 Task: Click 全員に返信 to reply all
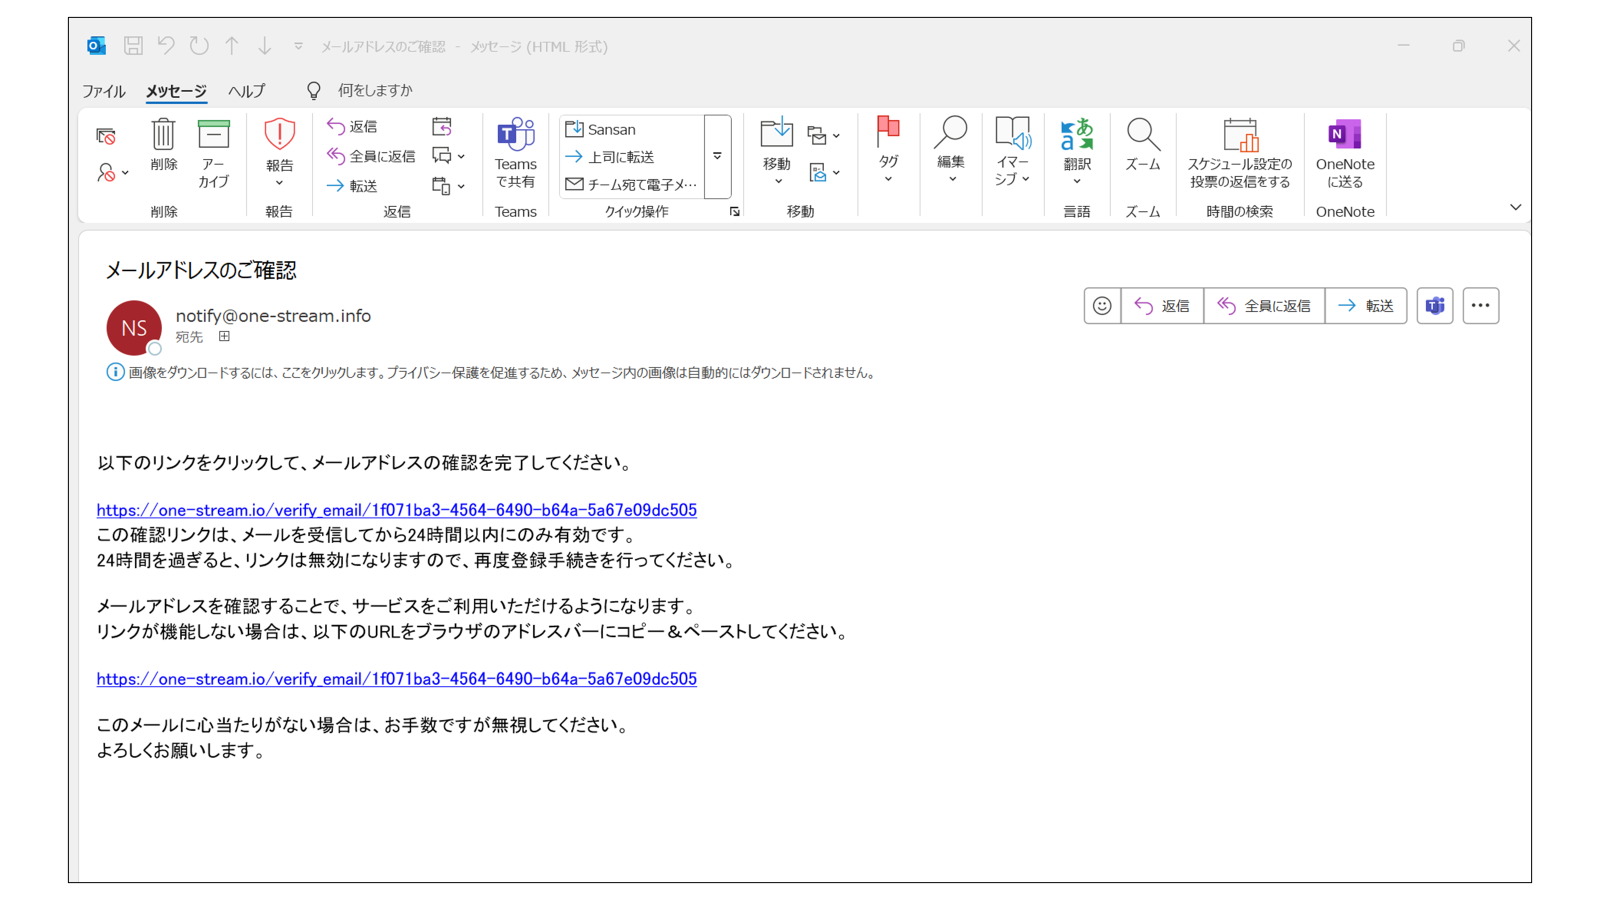1264,306
